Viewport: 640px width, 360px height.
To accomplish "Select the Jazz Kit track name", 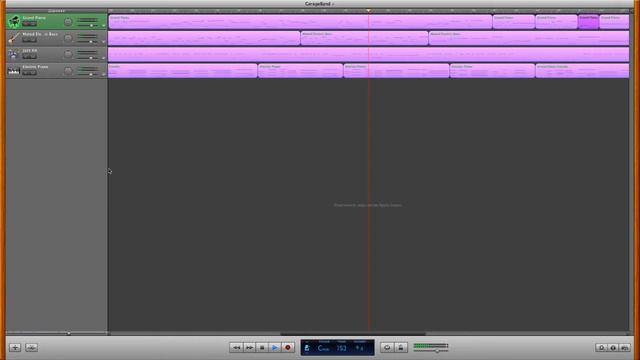I will point(29,51).
